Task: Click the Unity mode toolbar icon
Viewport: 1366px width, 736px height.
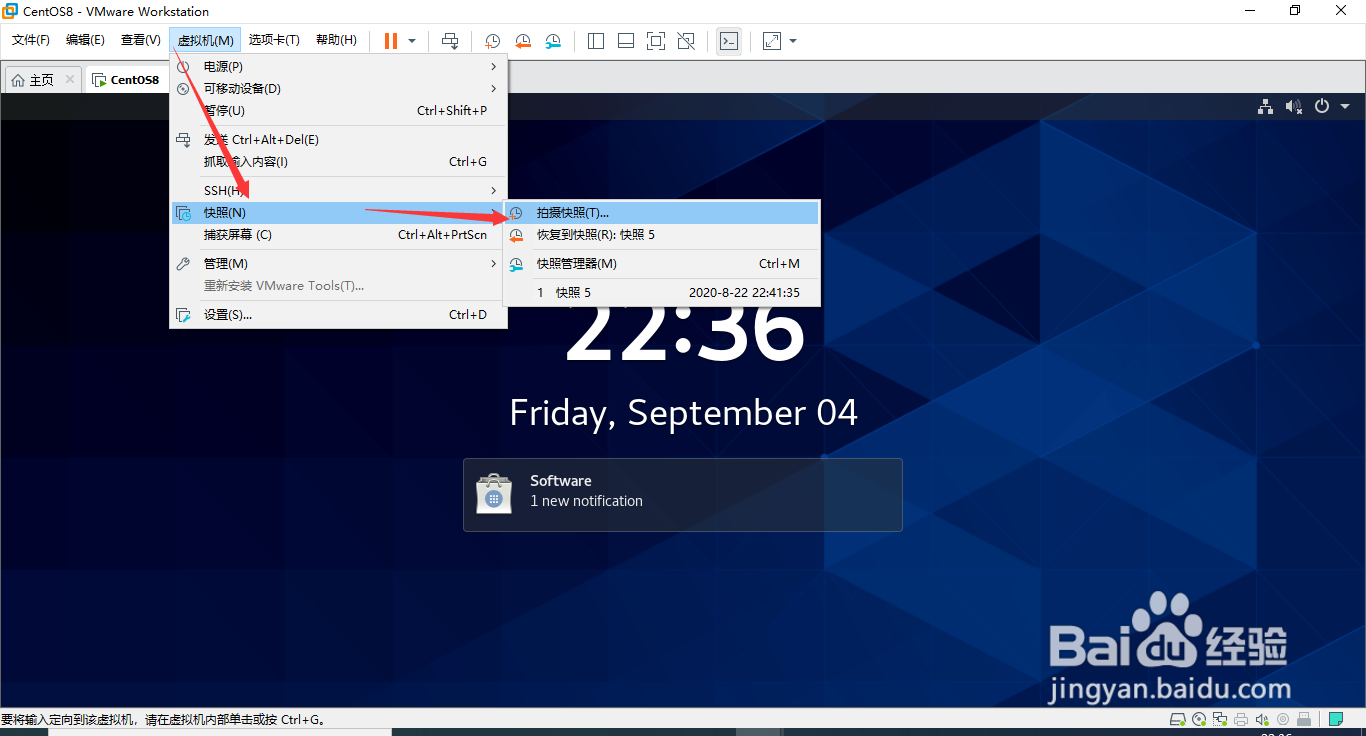Action: point(685,40)
